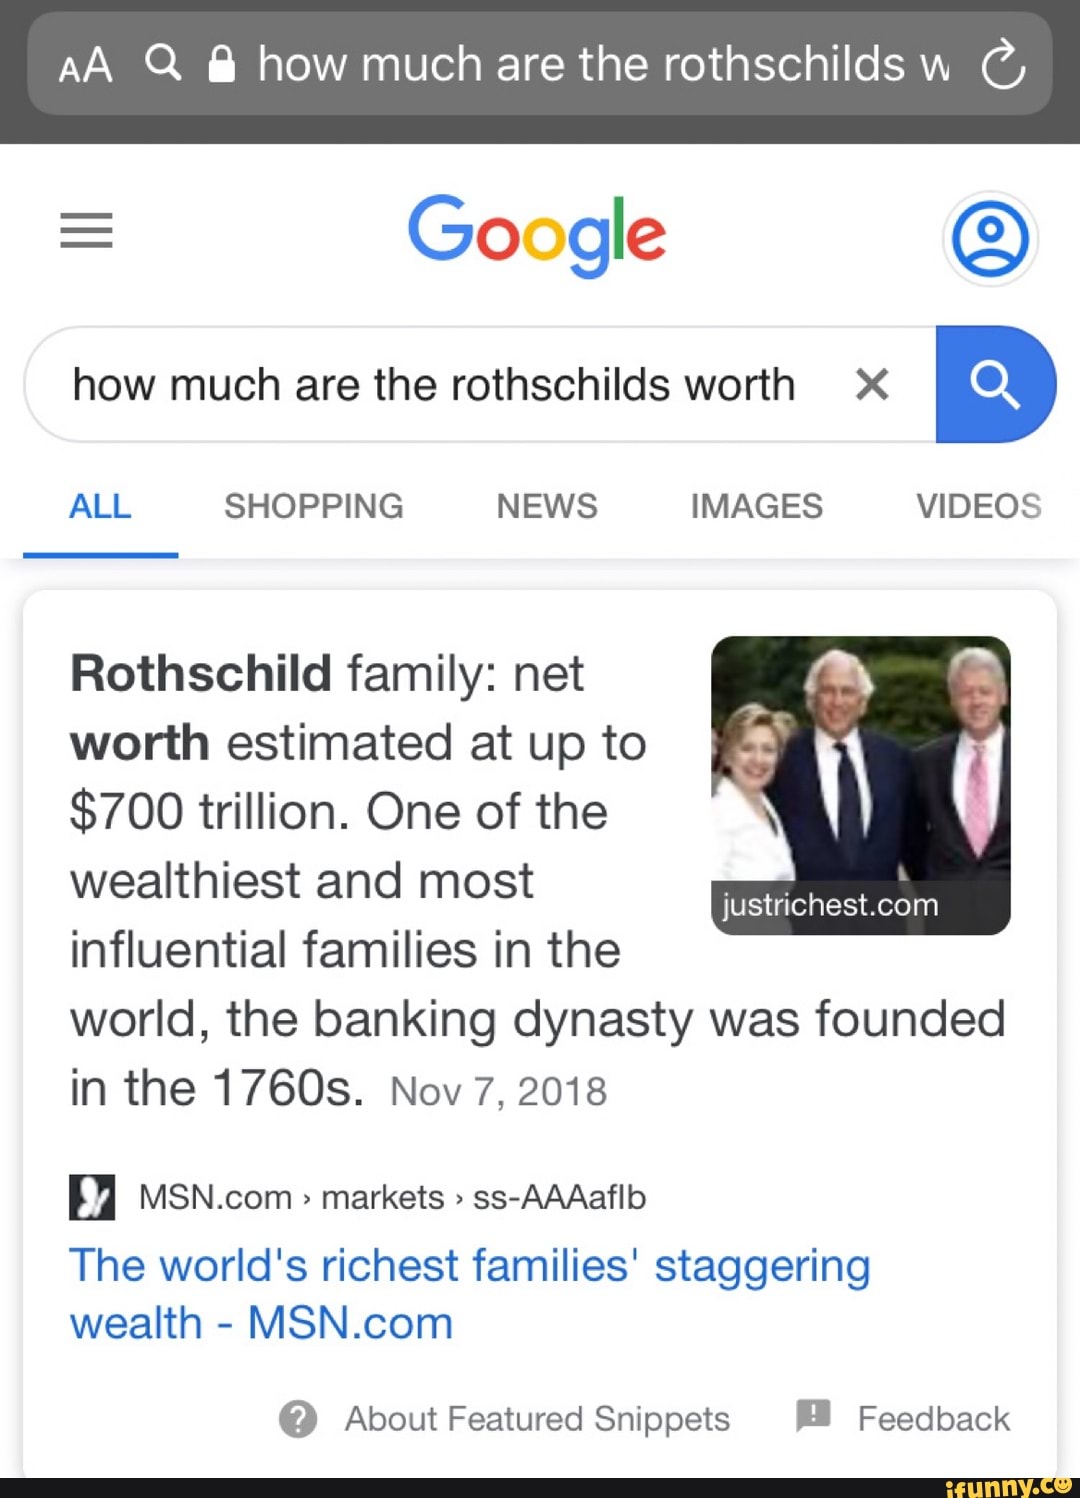
Task: Select the ALL results tab
Action: click(x=99, y=507)
